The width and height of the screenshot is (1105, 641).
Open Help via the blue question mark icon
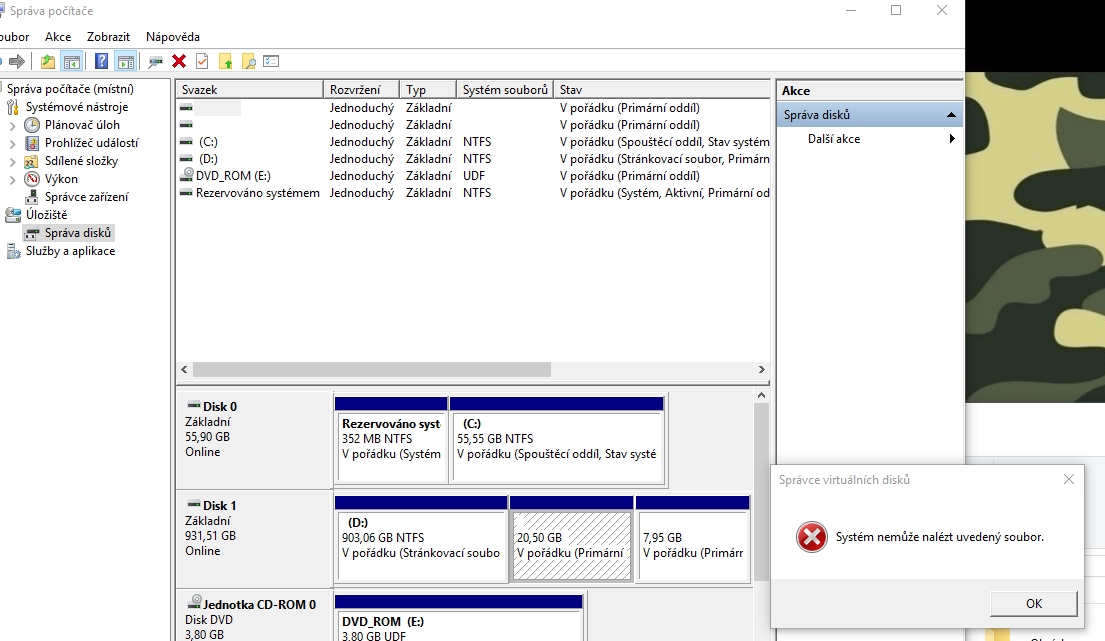tap(101, 62)
